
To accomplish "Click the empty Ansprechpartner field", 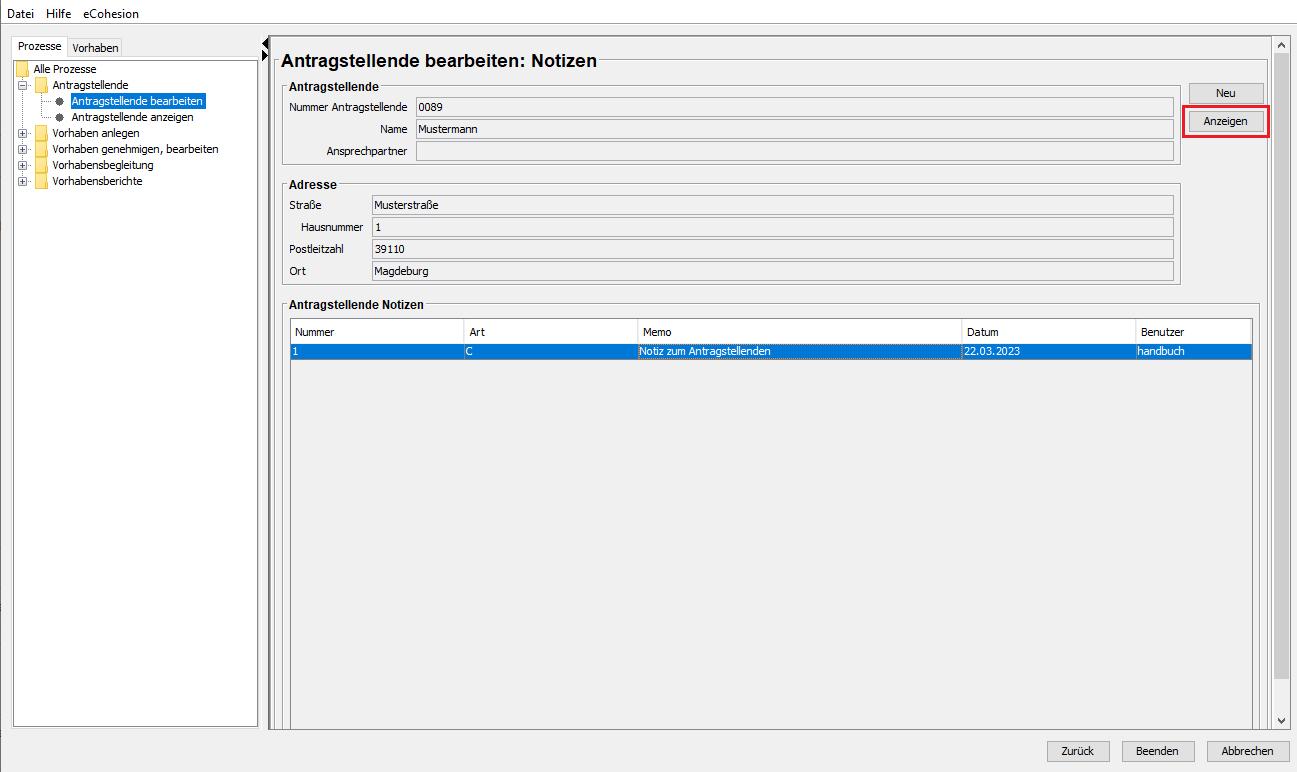I will [x=794, y=151].
